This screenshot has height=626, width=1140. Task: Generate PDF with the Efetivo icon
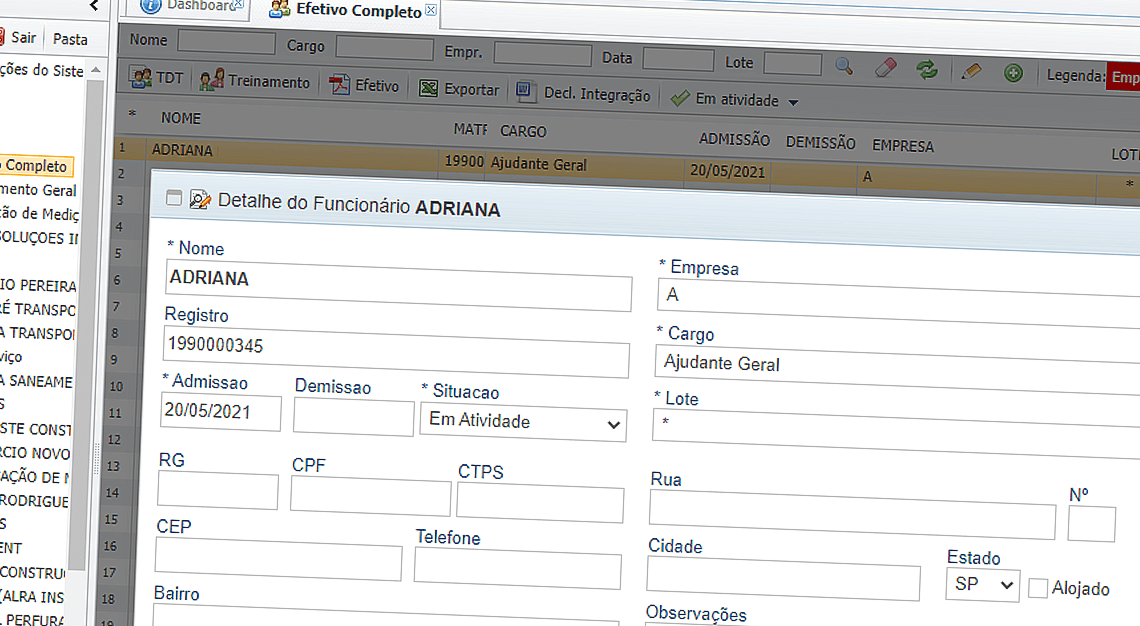[x=341, y=85]
